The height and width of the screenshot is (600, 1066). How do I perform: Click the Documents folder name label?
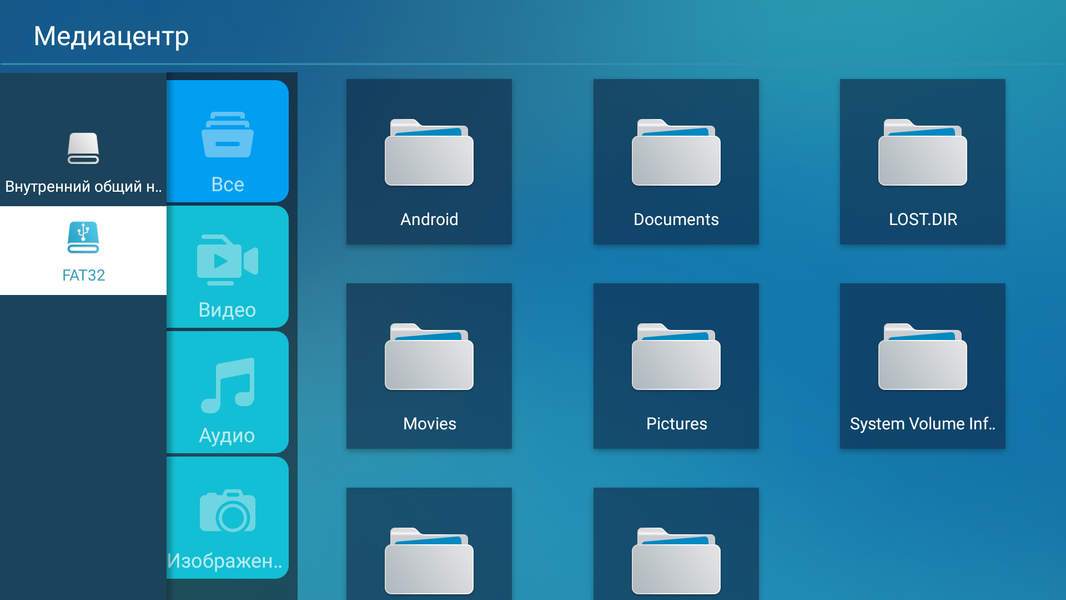point(676,219)
